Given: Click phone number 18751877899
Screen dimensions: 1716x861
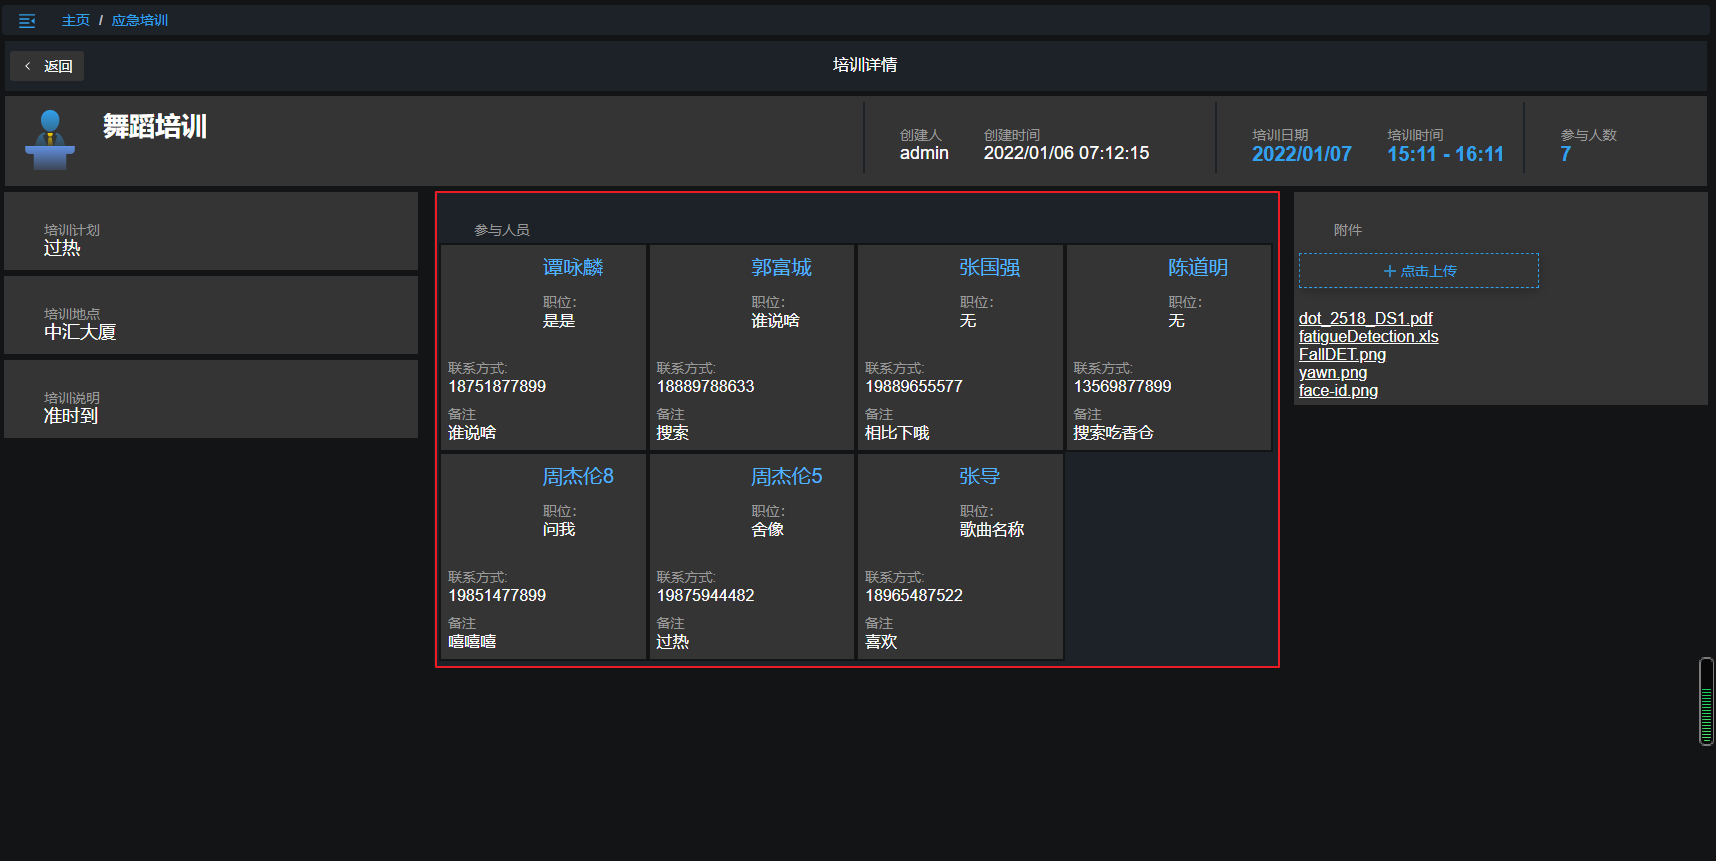Looking at the screenshot, I should click(497, 386).
